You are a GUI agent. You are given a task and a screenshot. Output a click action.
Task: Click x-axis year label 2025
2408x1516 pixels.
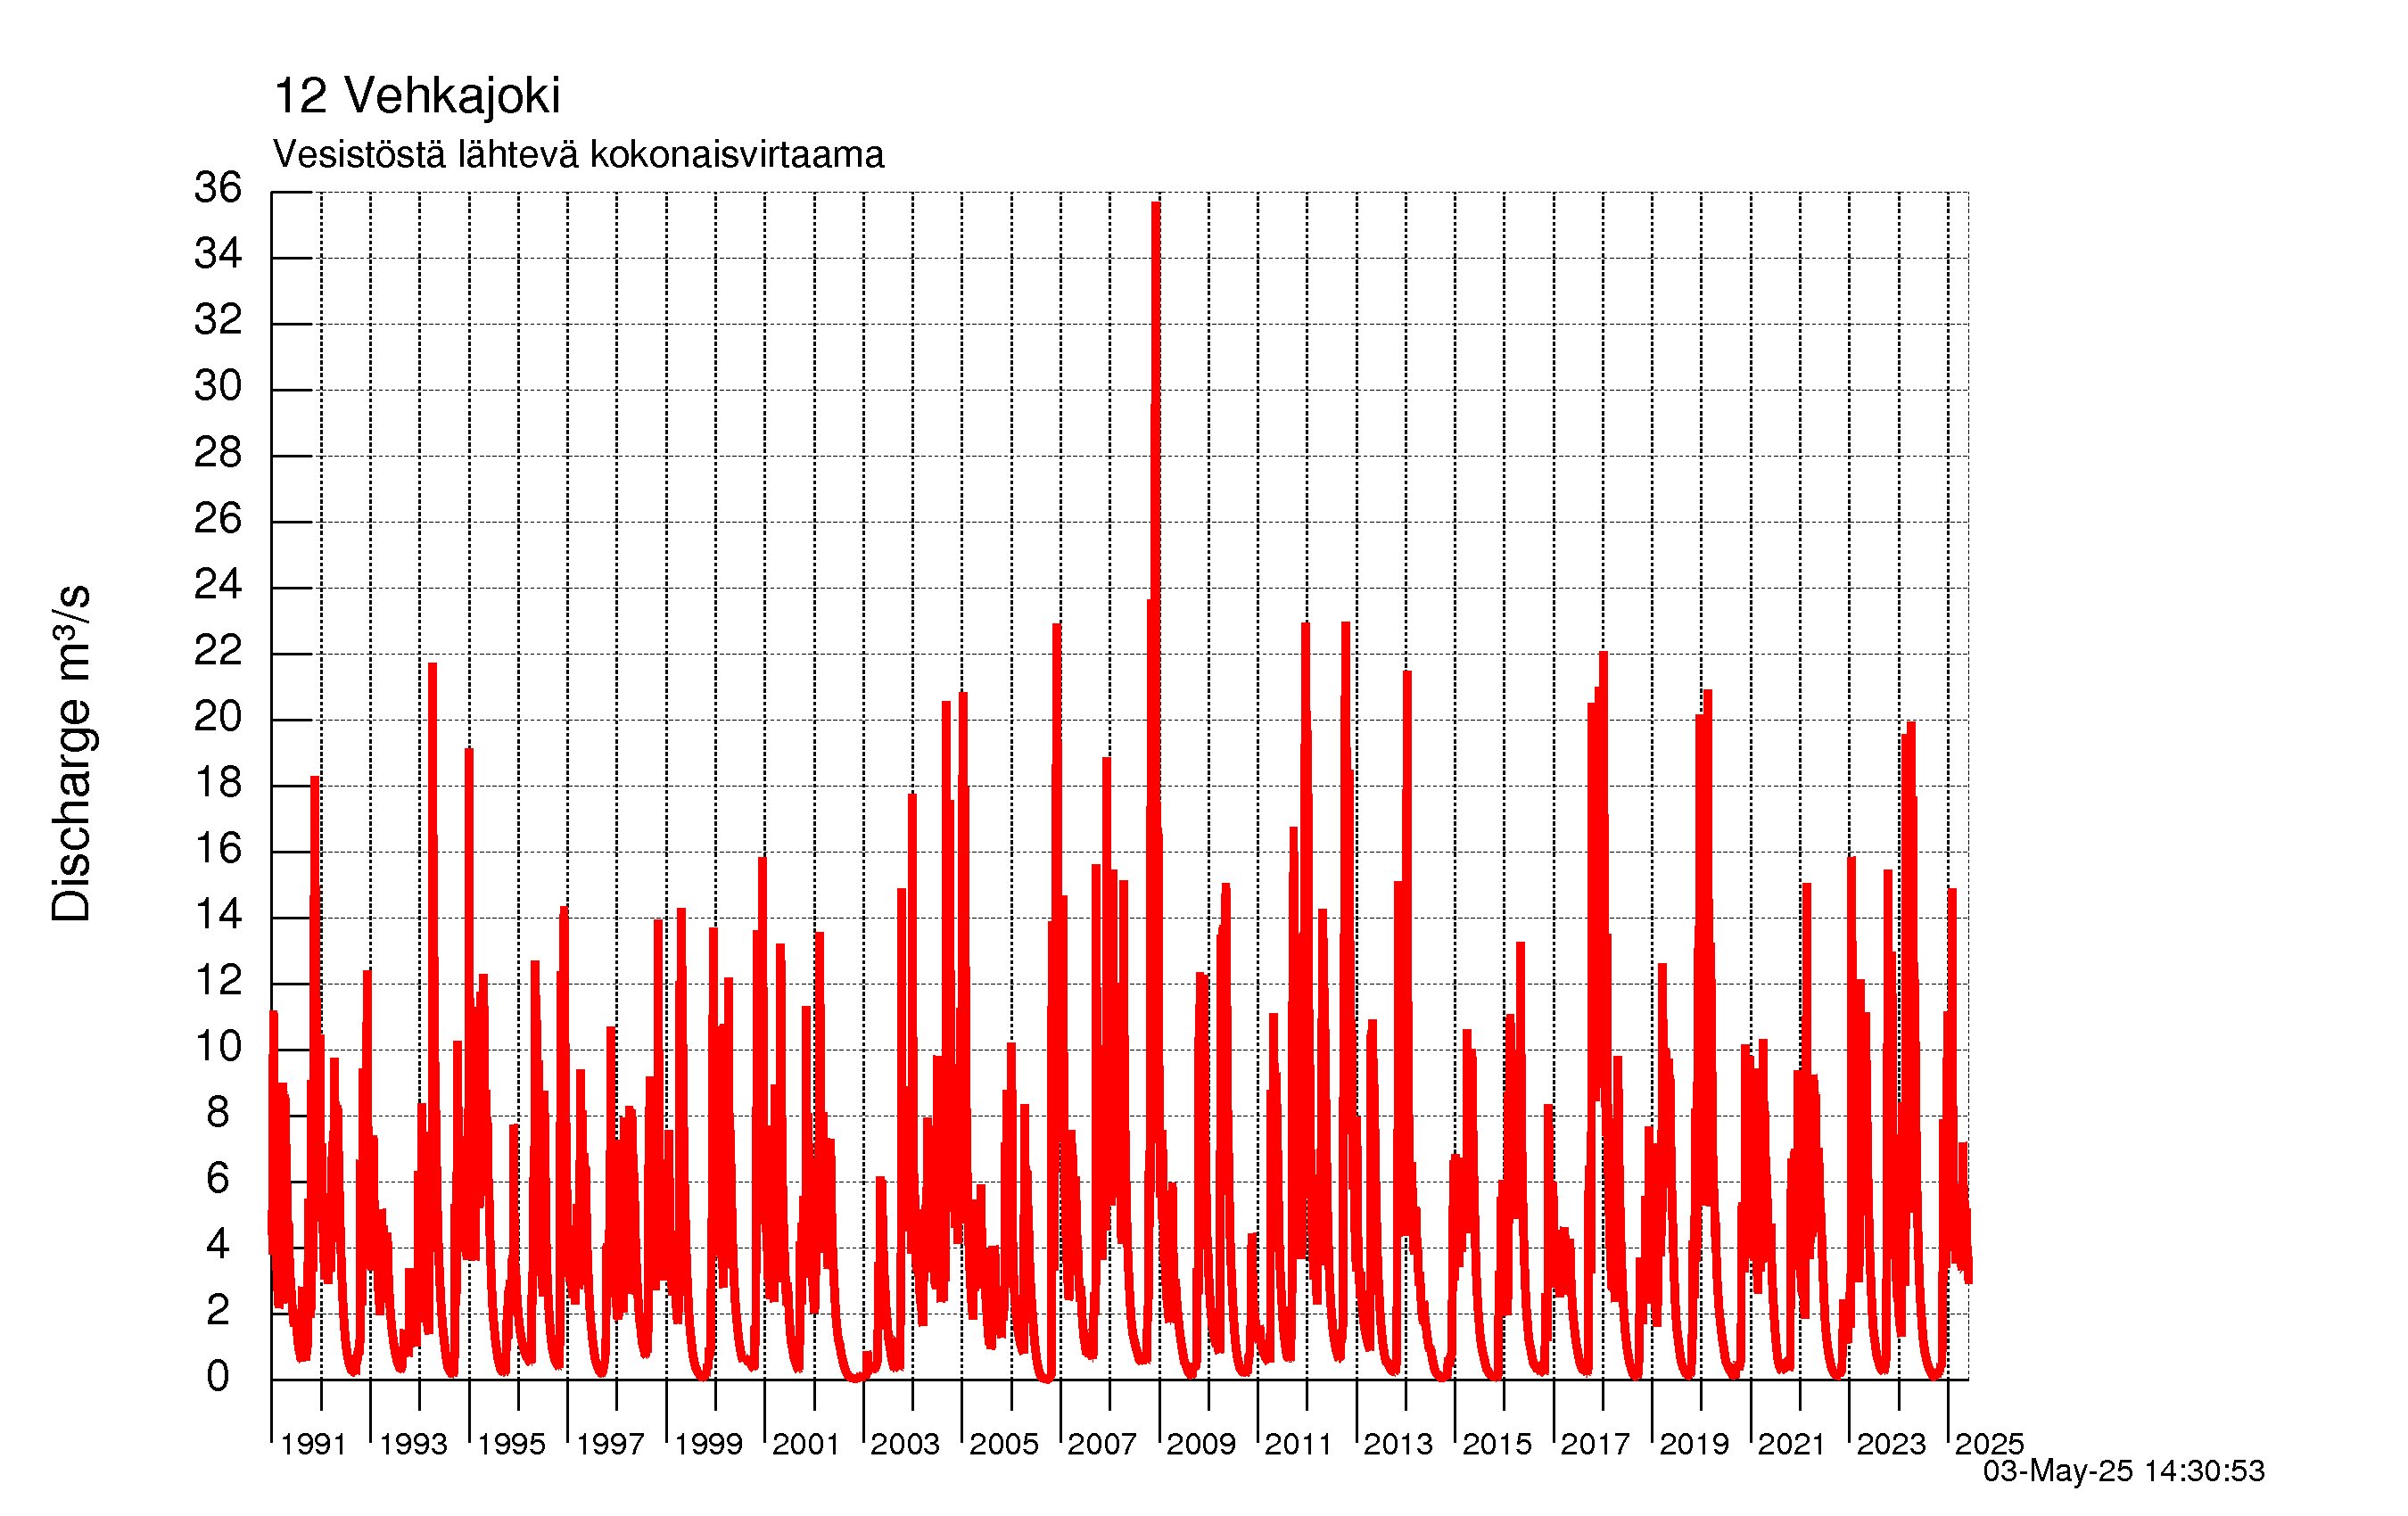1989,1445
